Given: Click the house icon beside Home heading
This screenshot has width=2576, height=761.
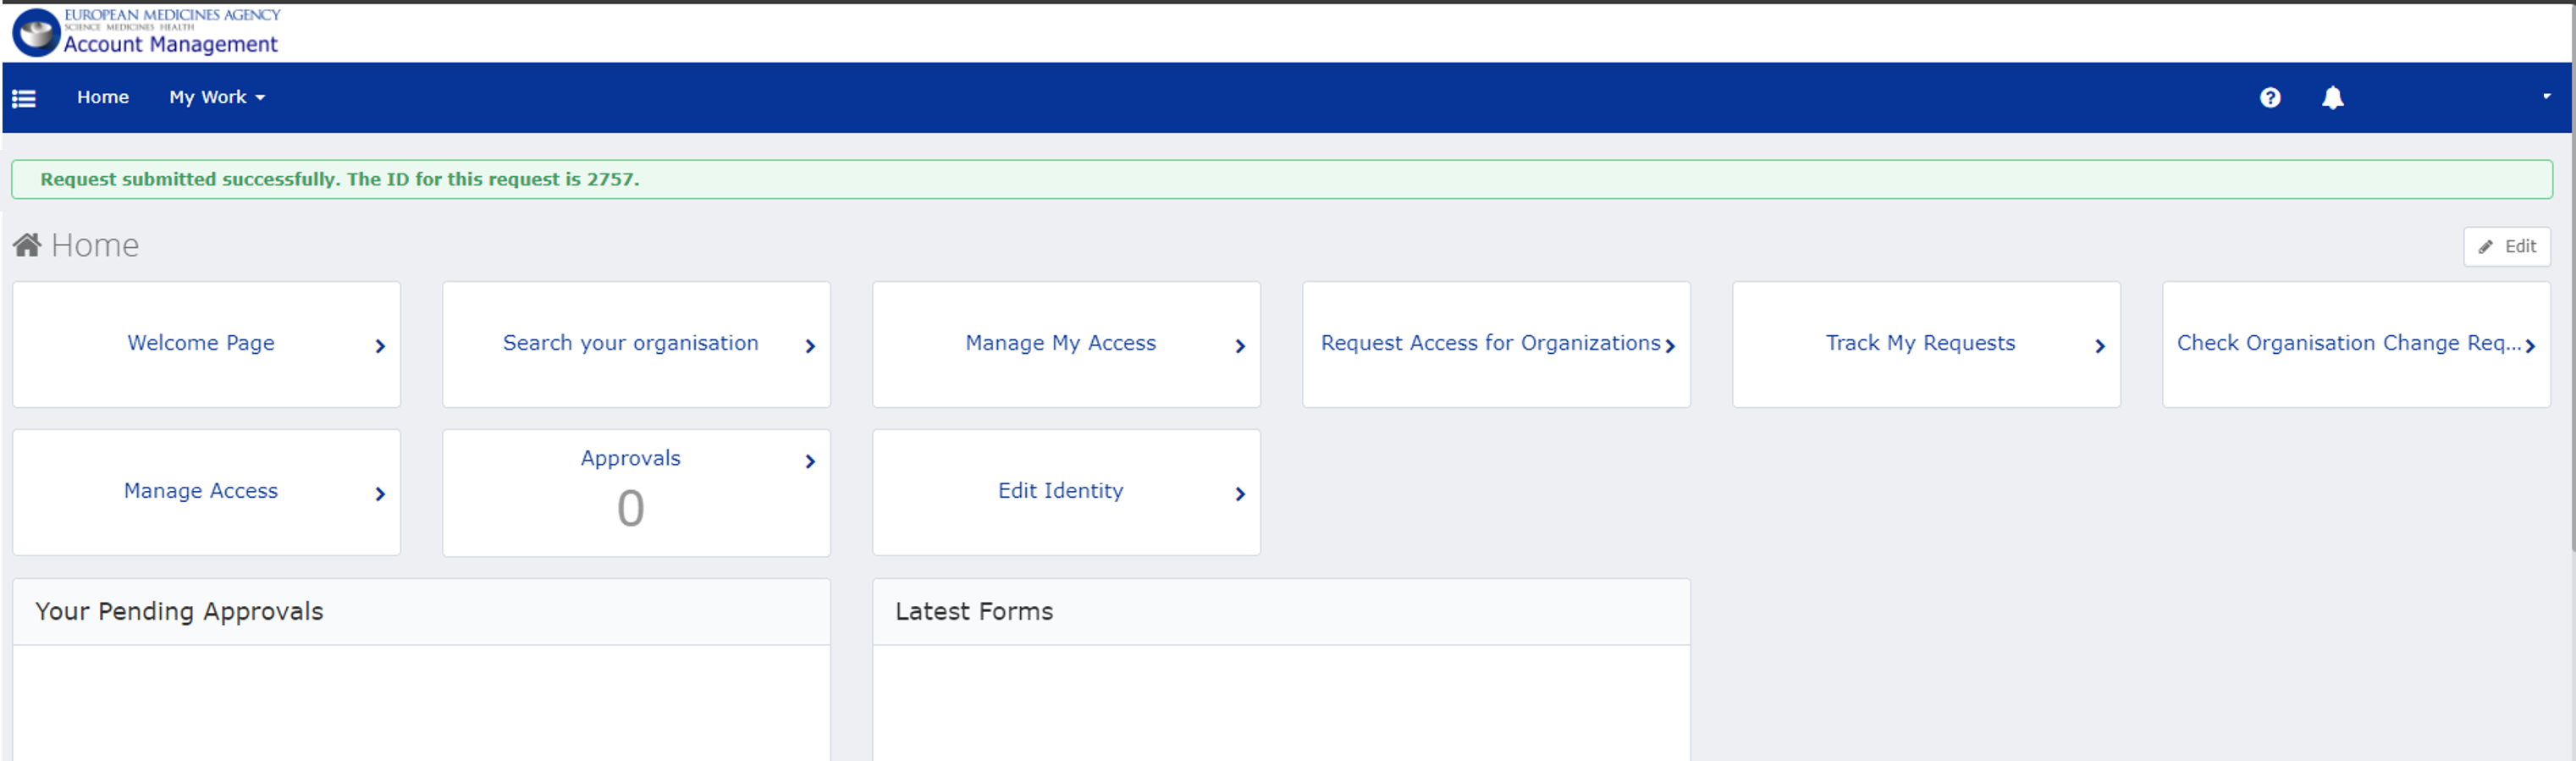Looking at the screenshot, I should (x=27, y=245).
